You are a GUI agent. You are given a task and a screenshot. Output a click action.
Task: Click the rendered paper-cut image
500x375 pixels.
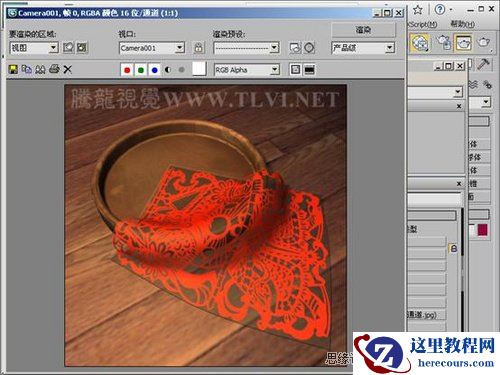tap(206, 225)
